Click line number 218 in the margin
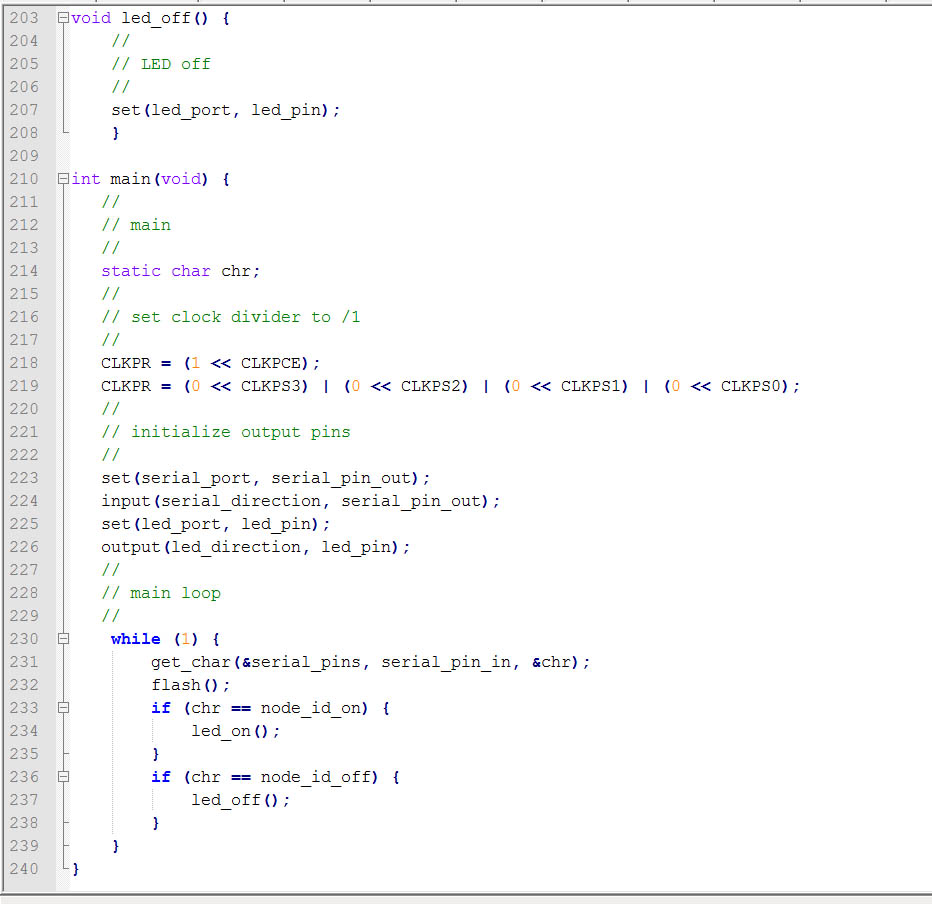This screenshot has height=904, width=932. click(x=24, y=363)
